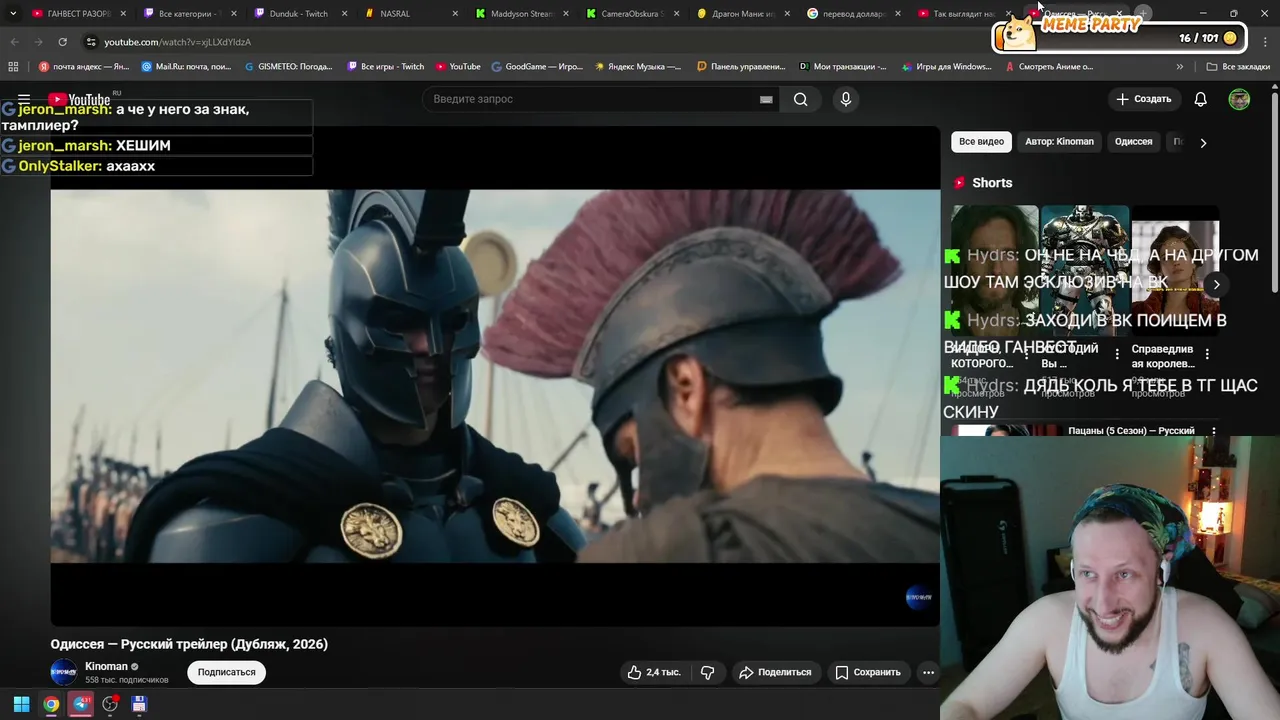This screenshot has width=1280, height=720.
Task: Close the Dunduk - Twitch tab
Action: click(345, 13)
